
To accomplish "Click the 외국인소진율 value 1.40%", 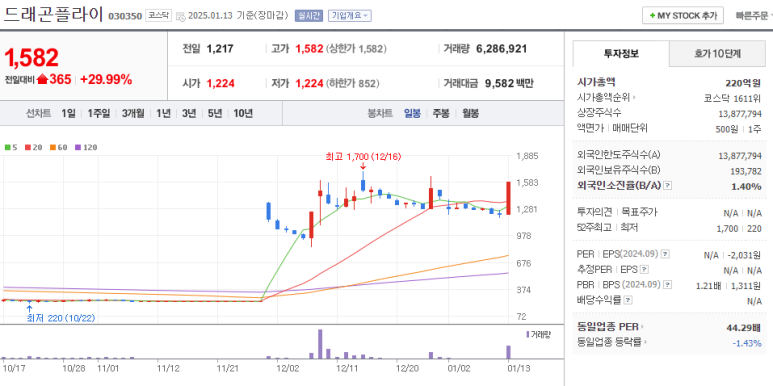I will 746,186.
